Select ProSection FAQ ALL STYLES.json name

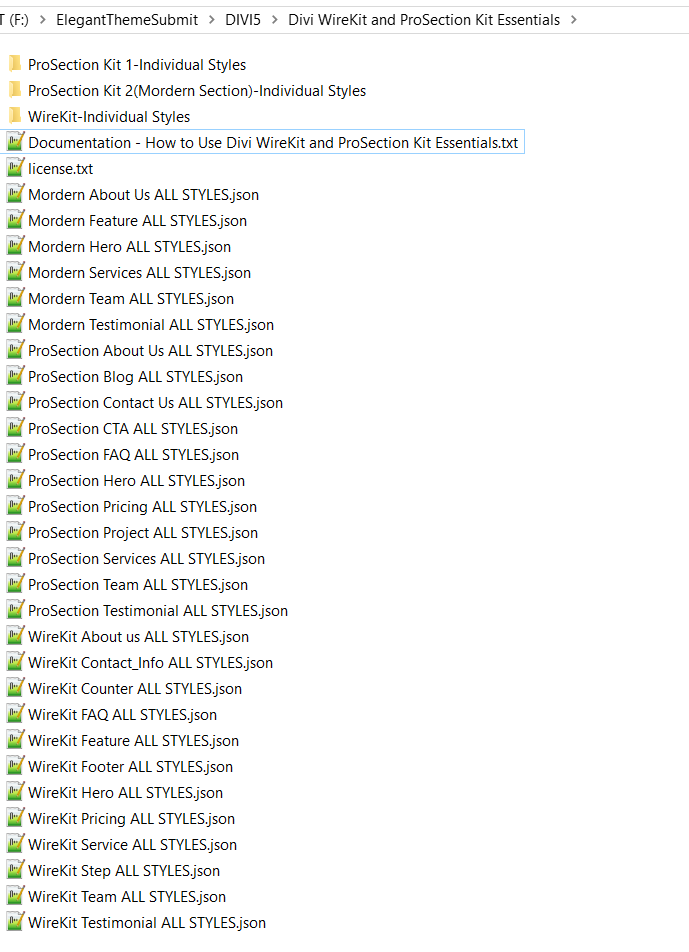(x=134, y=455)
